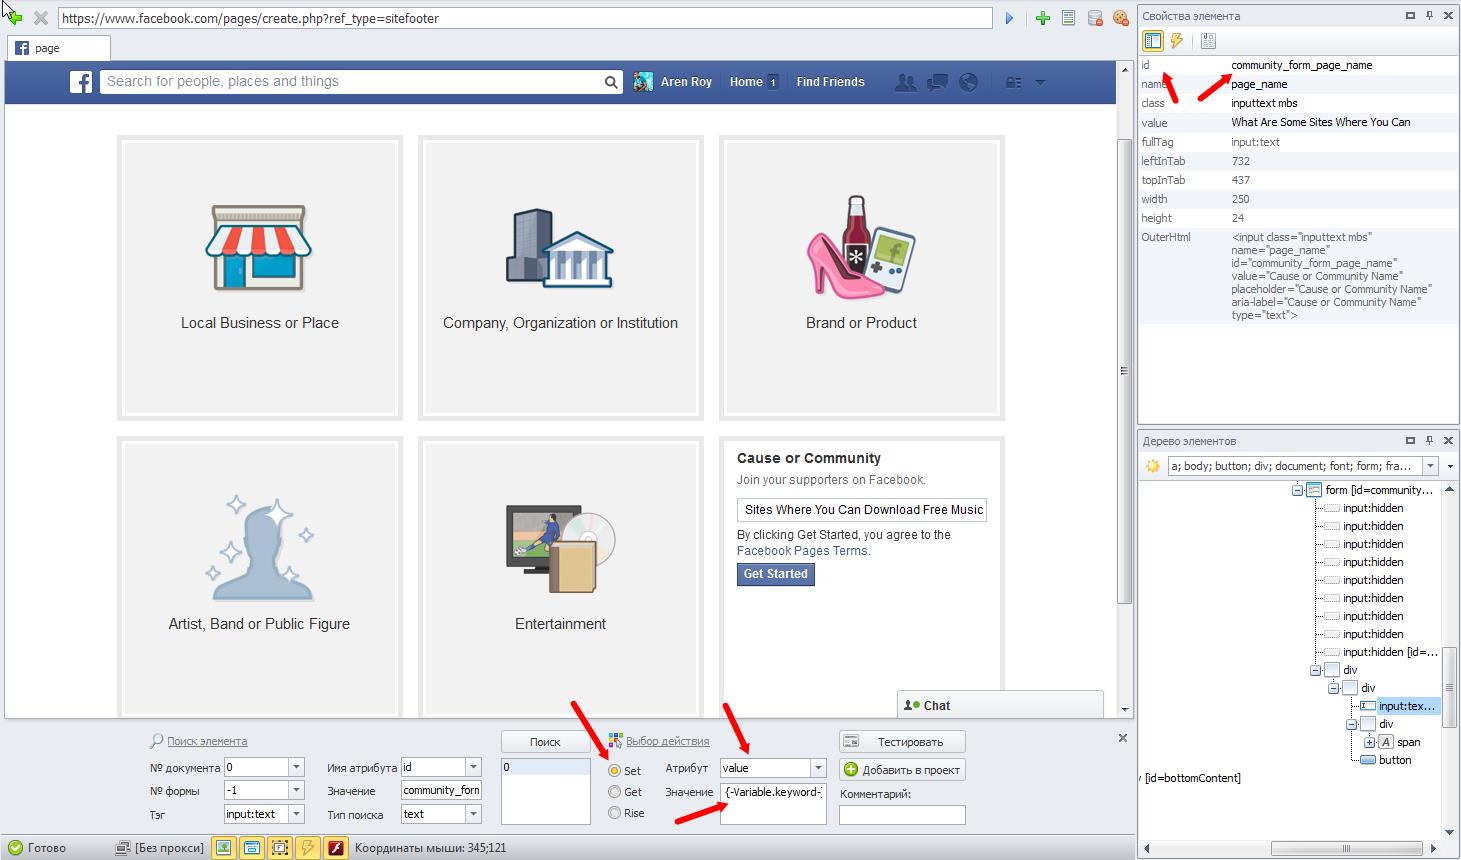Click the magnifier next to Поиск элемента
1461x860 pixels.
pos(156,741)
